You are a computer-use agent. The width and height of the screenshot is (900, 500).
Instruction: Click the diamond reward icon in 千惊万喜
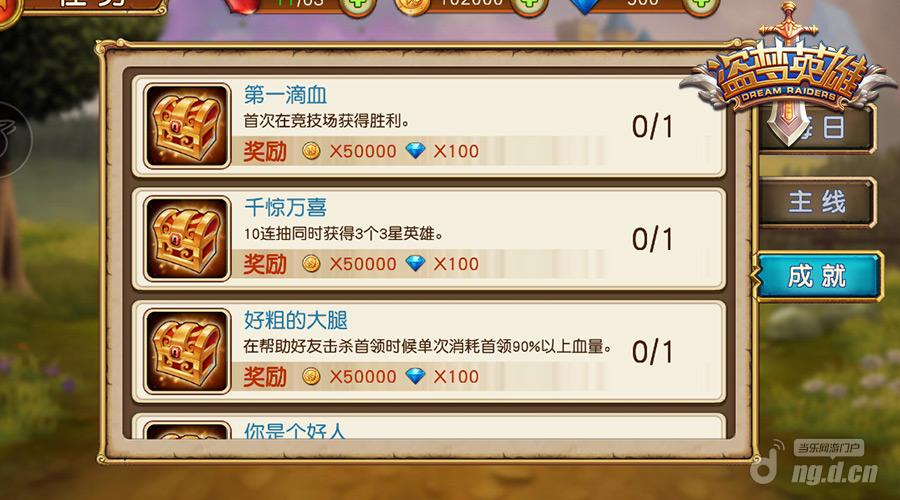coord(415,263)
